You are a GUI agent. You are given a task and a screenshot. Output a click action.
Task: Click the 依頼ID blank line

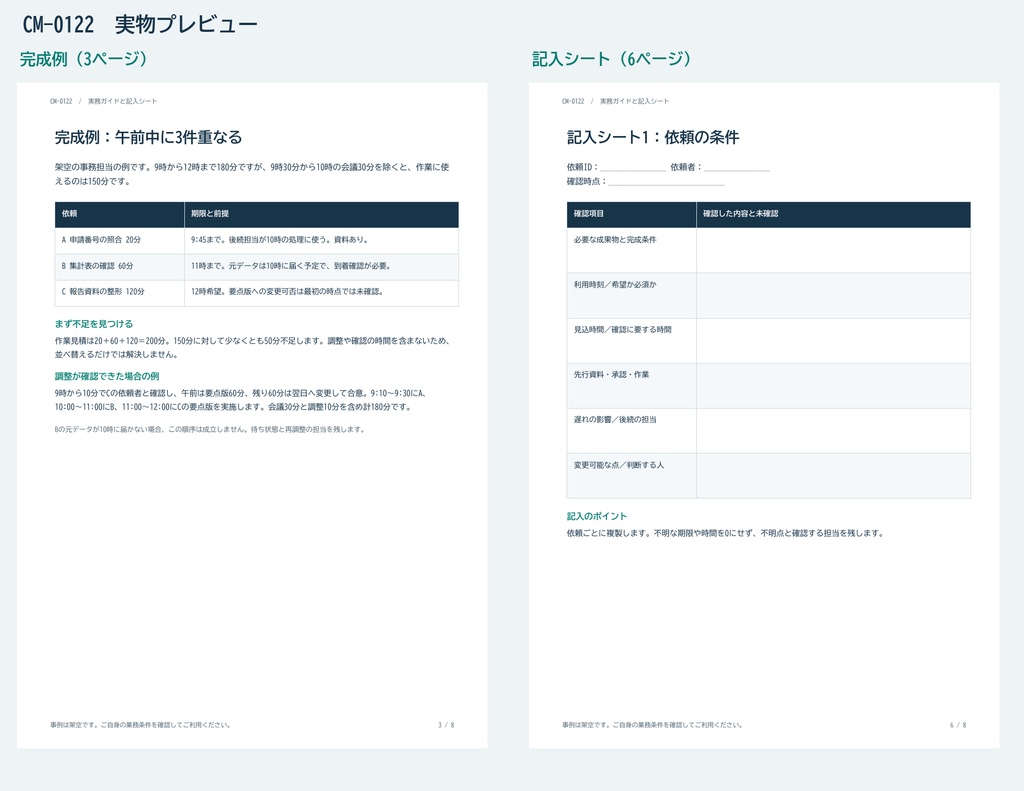[633, 169]
